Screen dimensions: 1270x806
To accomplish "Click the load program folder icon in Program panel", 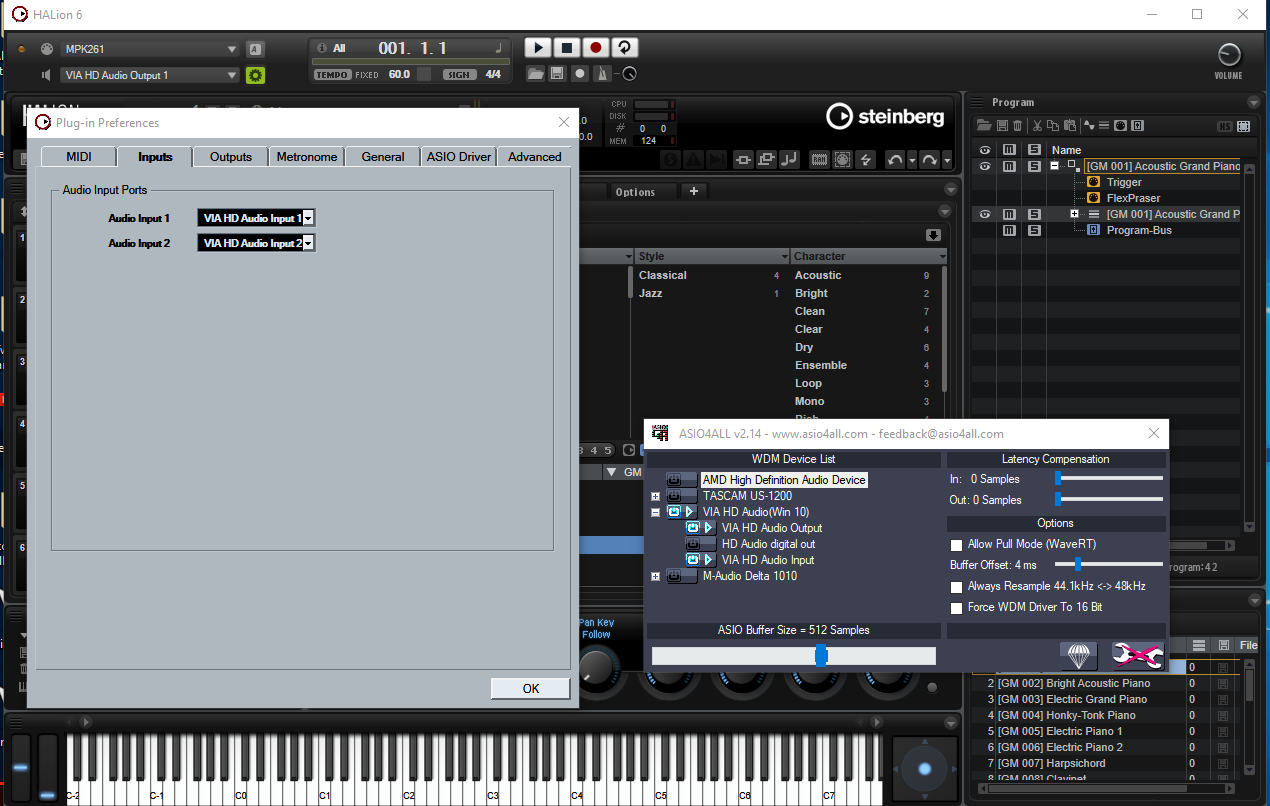I will [984, 126].
